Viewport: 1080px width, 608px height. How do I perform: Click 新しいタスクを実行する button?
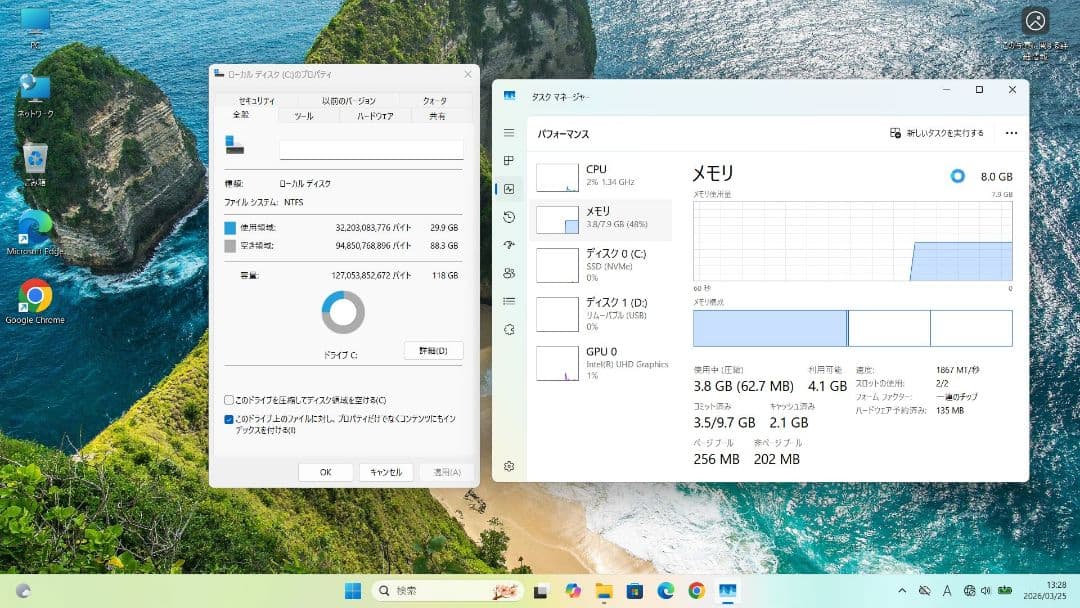937,133
